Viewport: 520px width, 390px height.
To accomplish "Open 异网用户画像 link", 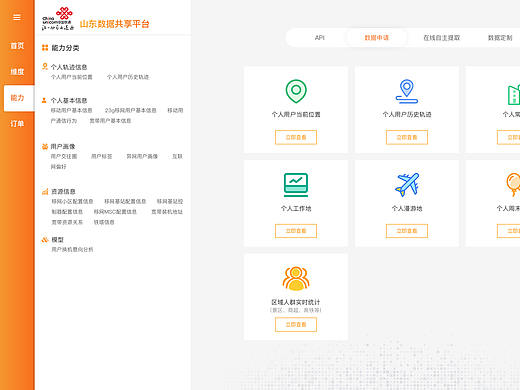I will 142,156.
